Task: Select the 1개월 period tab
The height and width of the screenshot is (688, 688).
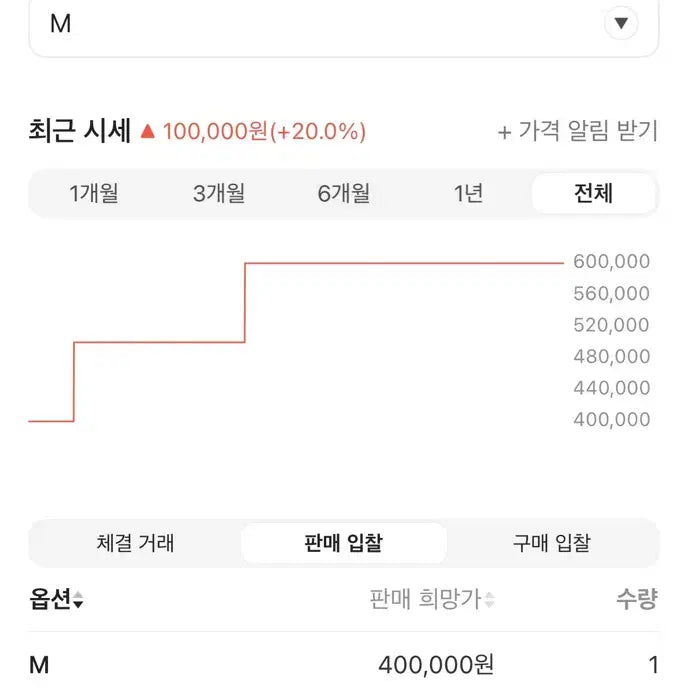Action: [x=94, y=193]
